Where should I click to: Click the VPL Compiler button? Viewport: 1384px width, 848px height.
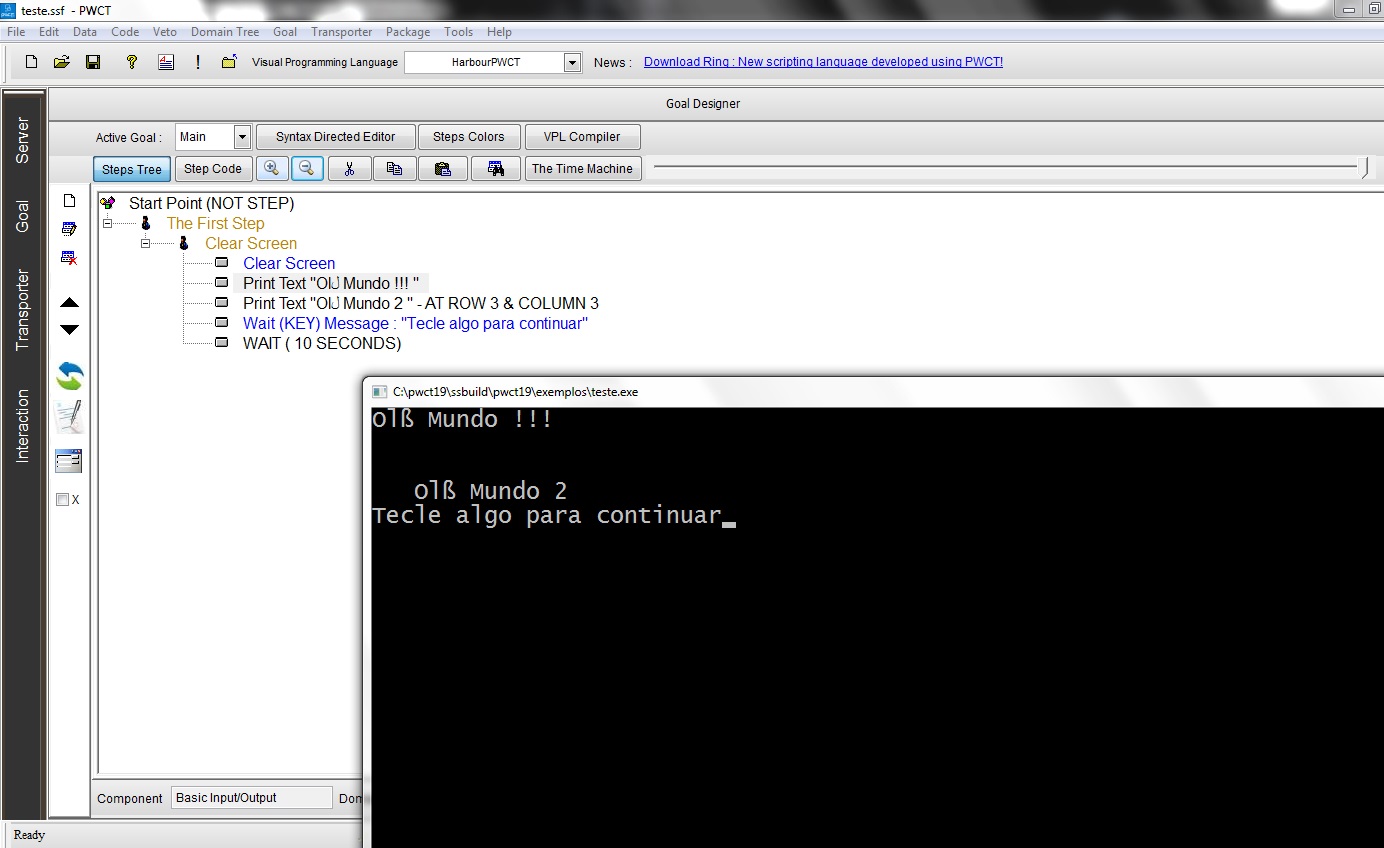tap(581, 137)
